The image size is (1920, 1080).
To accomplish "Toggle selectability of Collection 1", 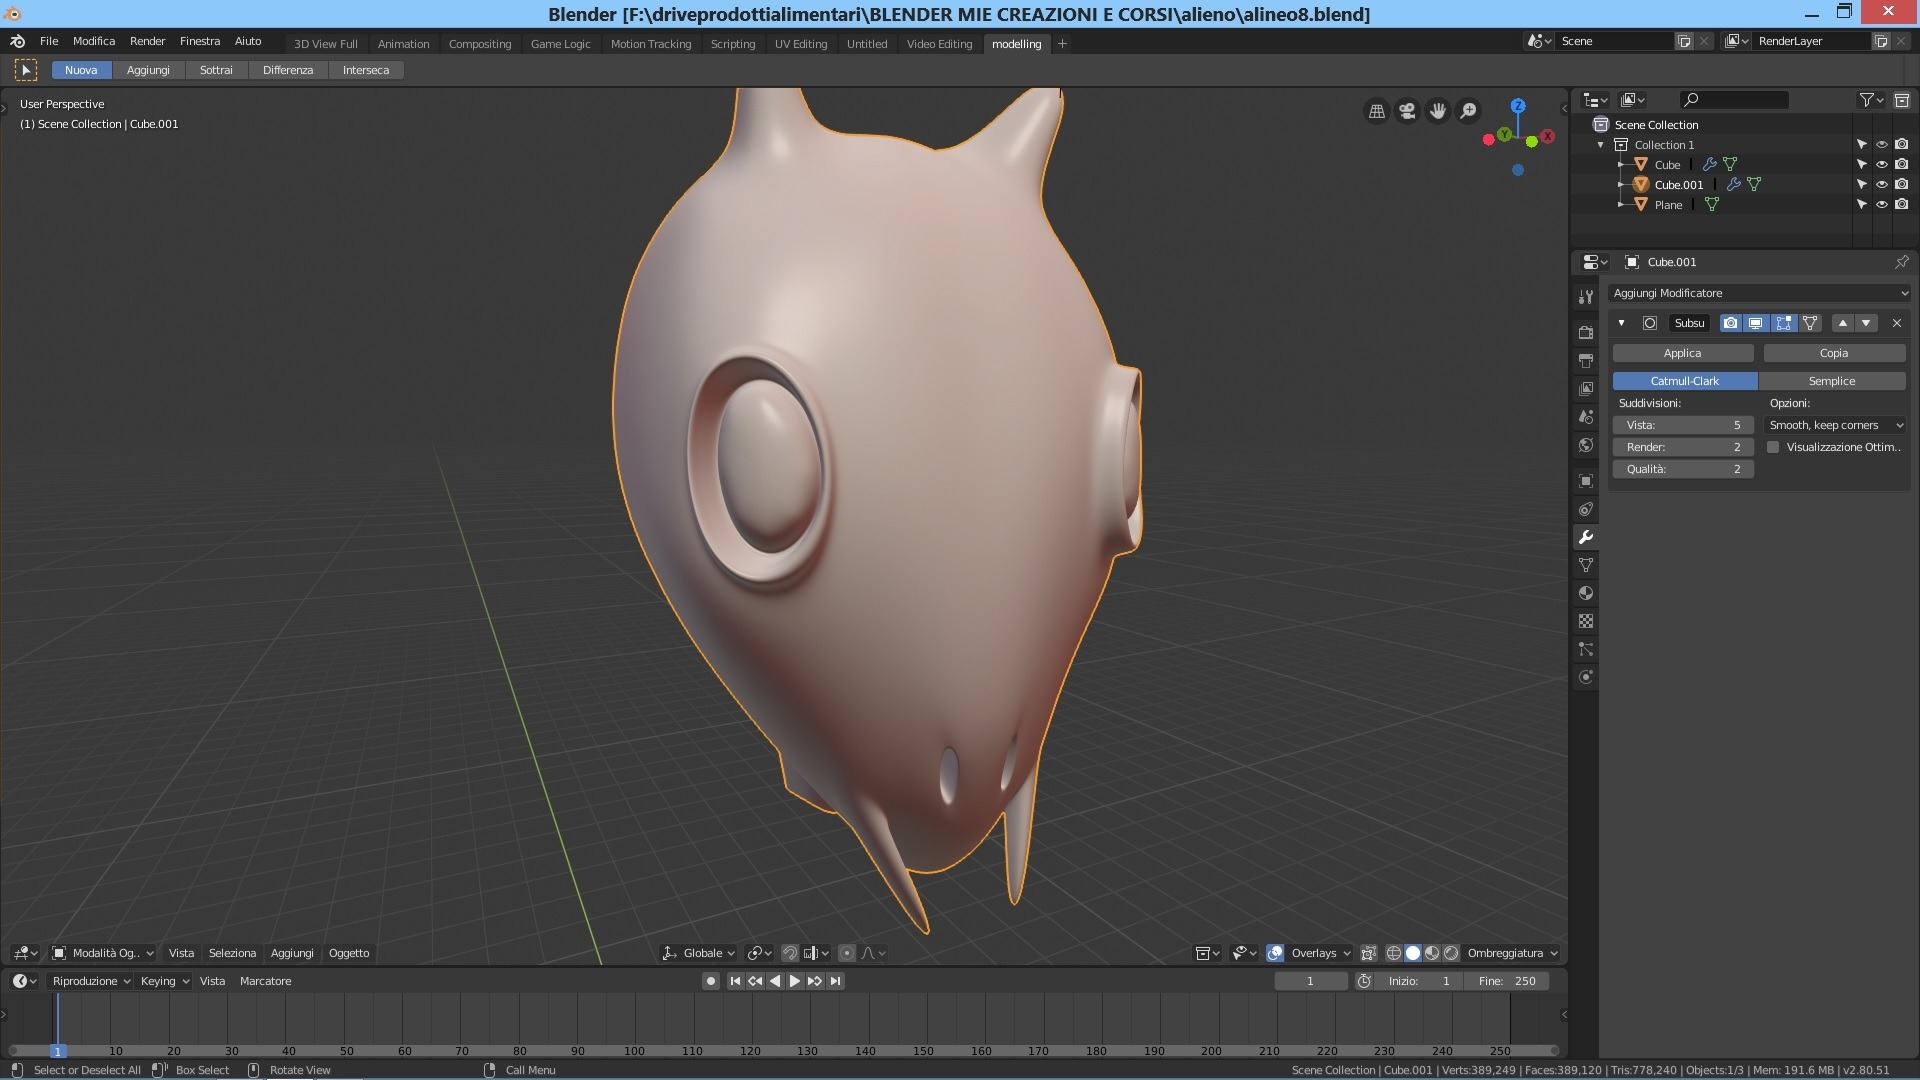I will point(1861,144).
